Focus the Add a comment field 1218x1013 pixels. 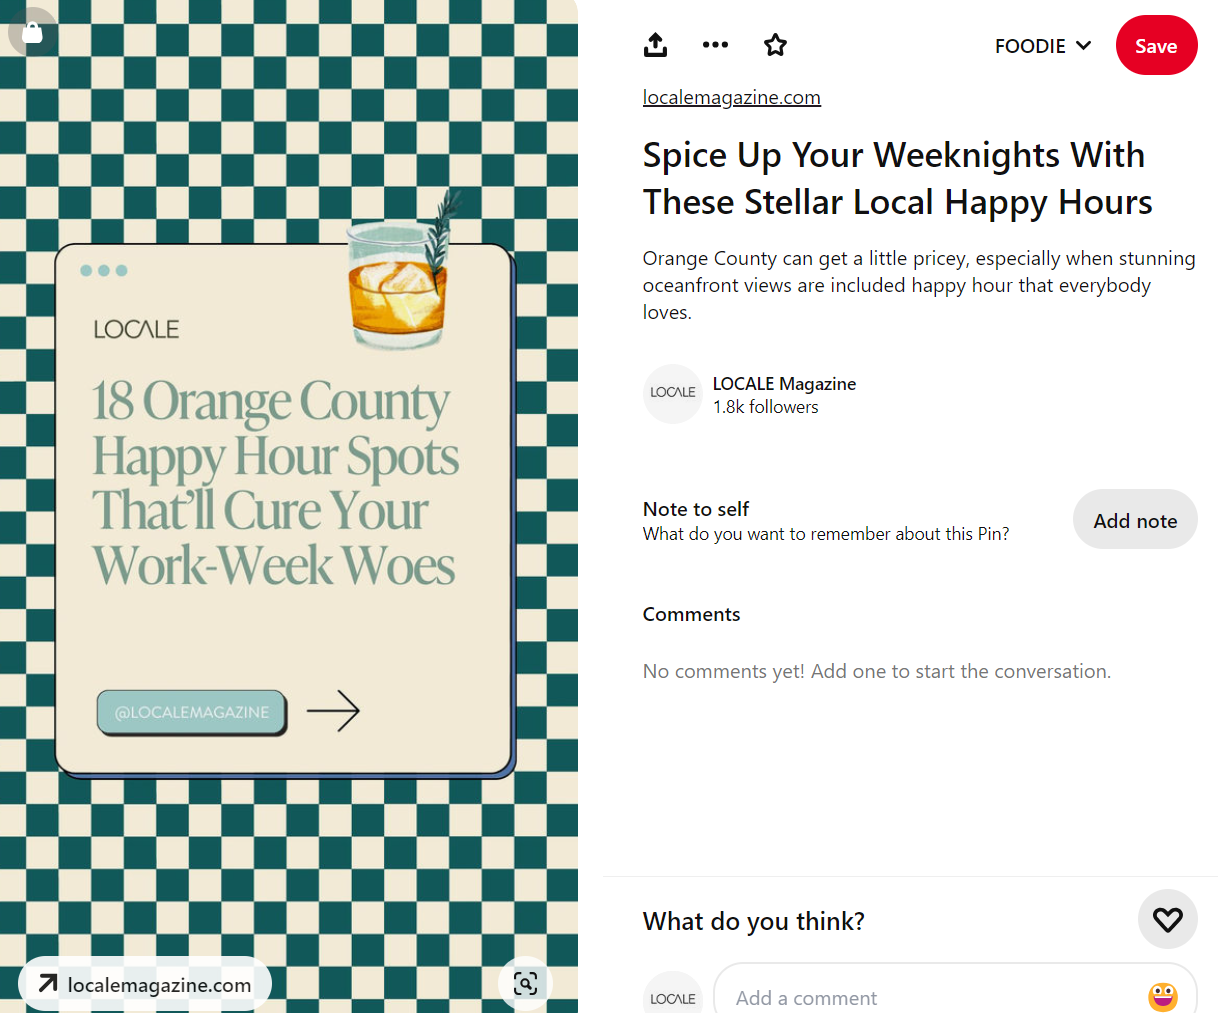click(x=930, y=997)
